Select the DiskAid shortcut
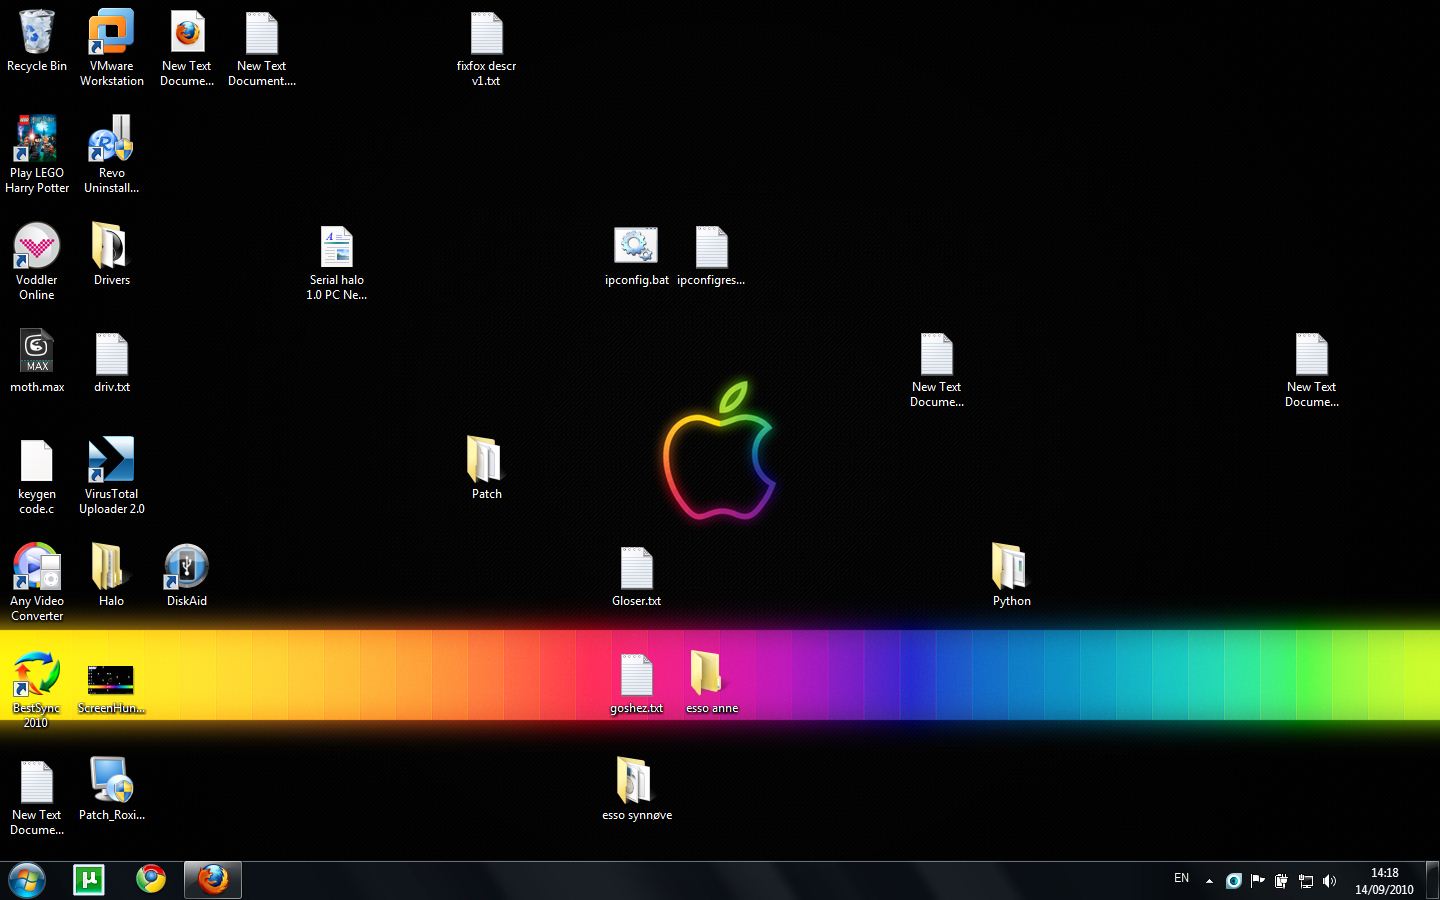1440x900 pixels. point(187,575)
